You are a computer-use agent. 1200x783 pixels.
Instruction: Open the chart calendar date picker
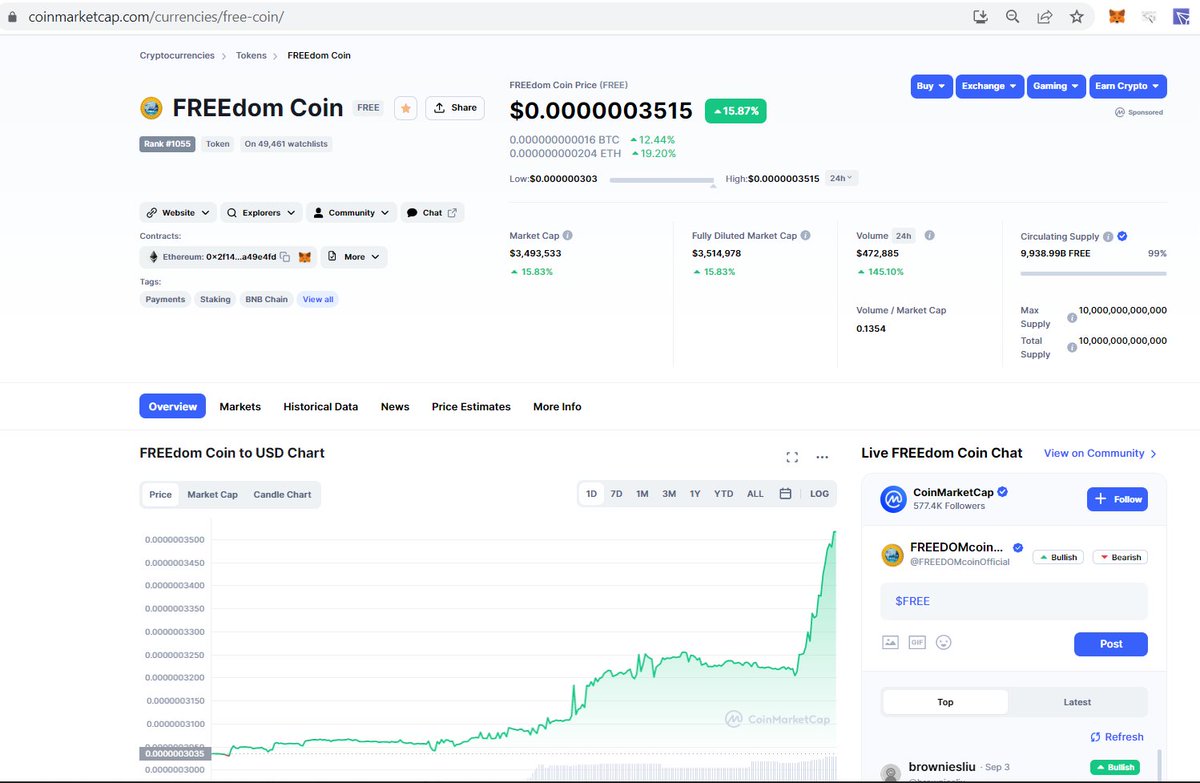(786, 494)
